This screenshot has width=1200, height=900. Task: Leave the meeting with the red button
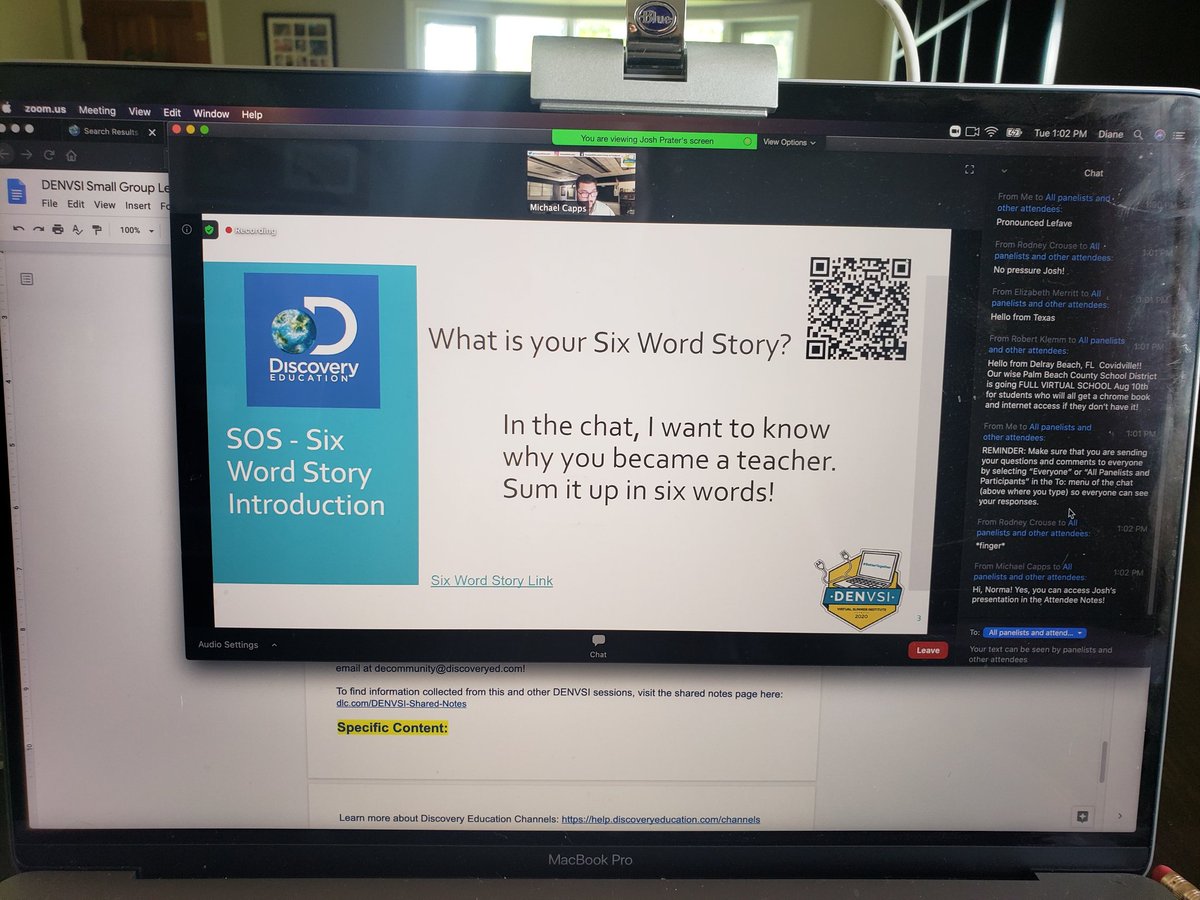[x=928, y=650]
